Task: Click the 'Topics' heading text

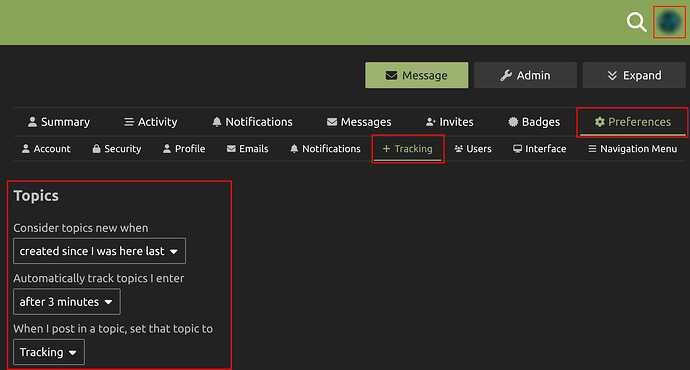Action: tap(36, 196)
